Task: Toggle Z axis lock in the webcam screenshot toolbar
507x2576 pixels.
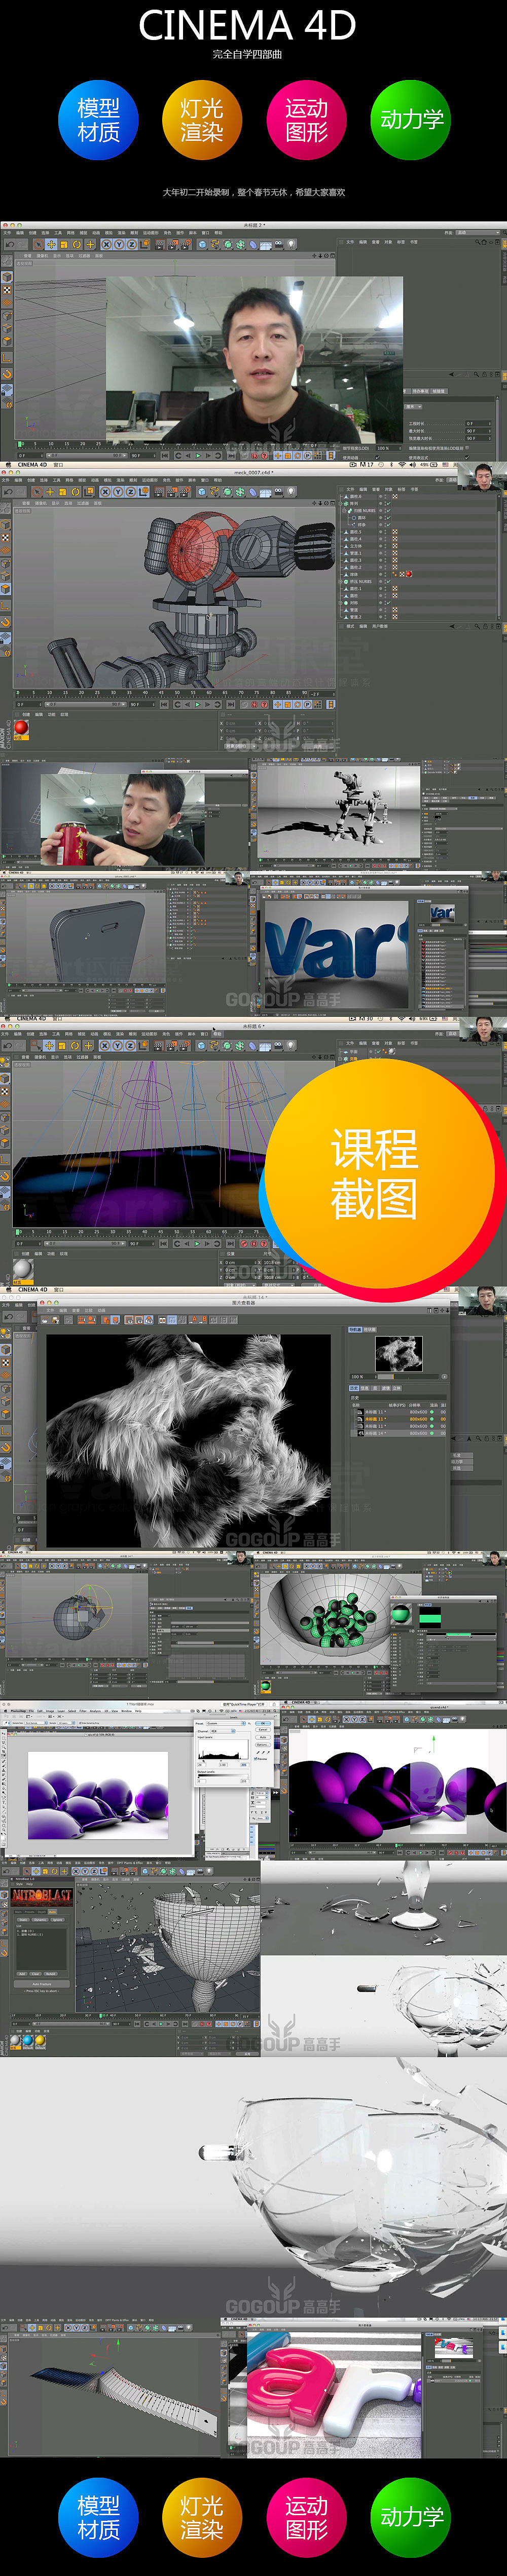Action: point(131,243)
